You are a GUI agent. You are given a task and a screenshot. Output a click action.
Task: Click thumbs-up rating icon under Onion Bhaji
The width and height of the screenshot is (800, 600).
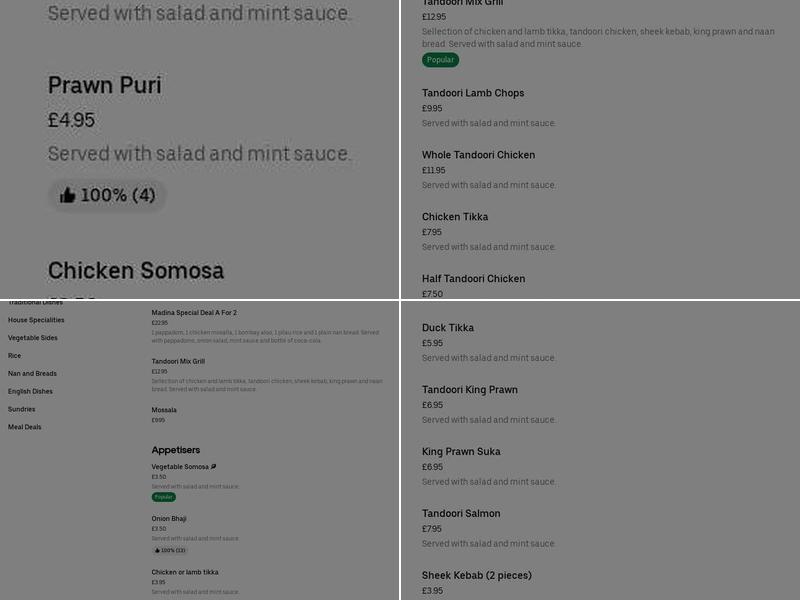pos(157,550)
